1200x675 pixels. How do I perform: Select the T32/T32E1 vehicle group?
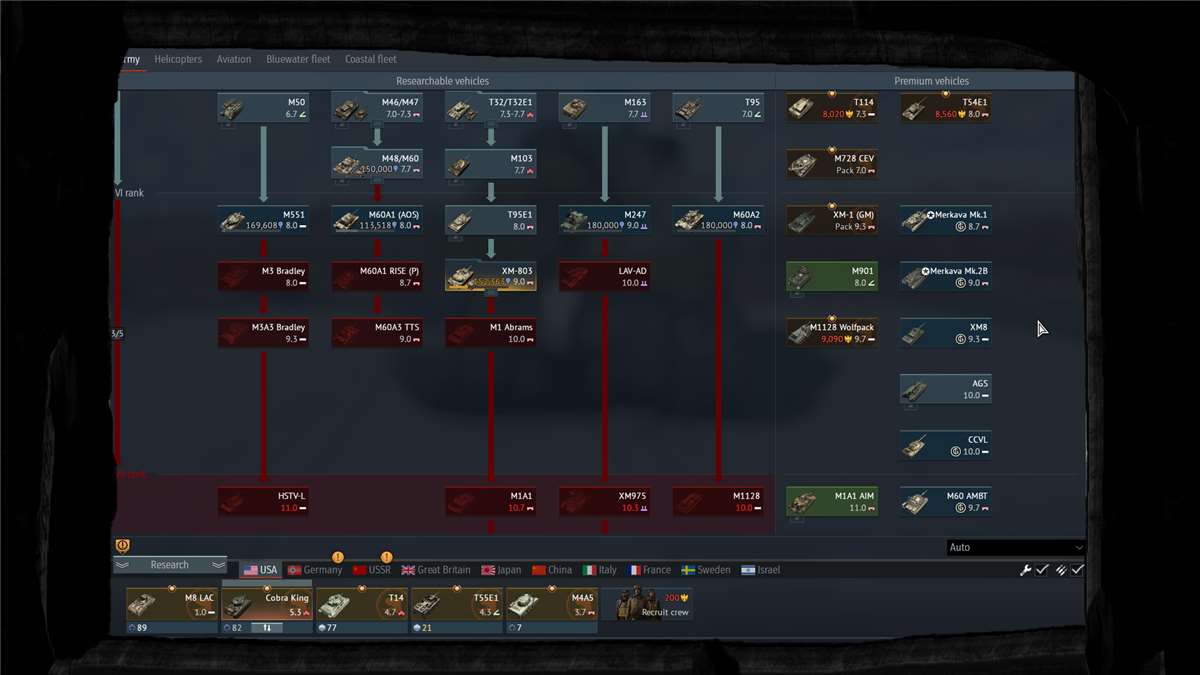[491, 108]
